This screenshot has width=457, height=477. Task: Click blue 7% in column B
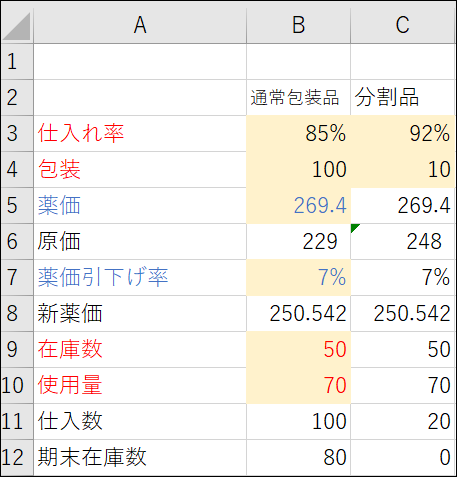tap(298, 278)
